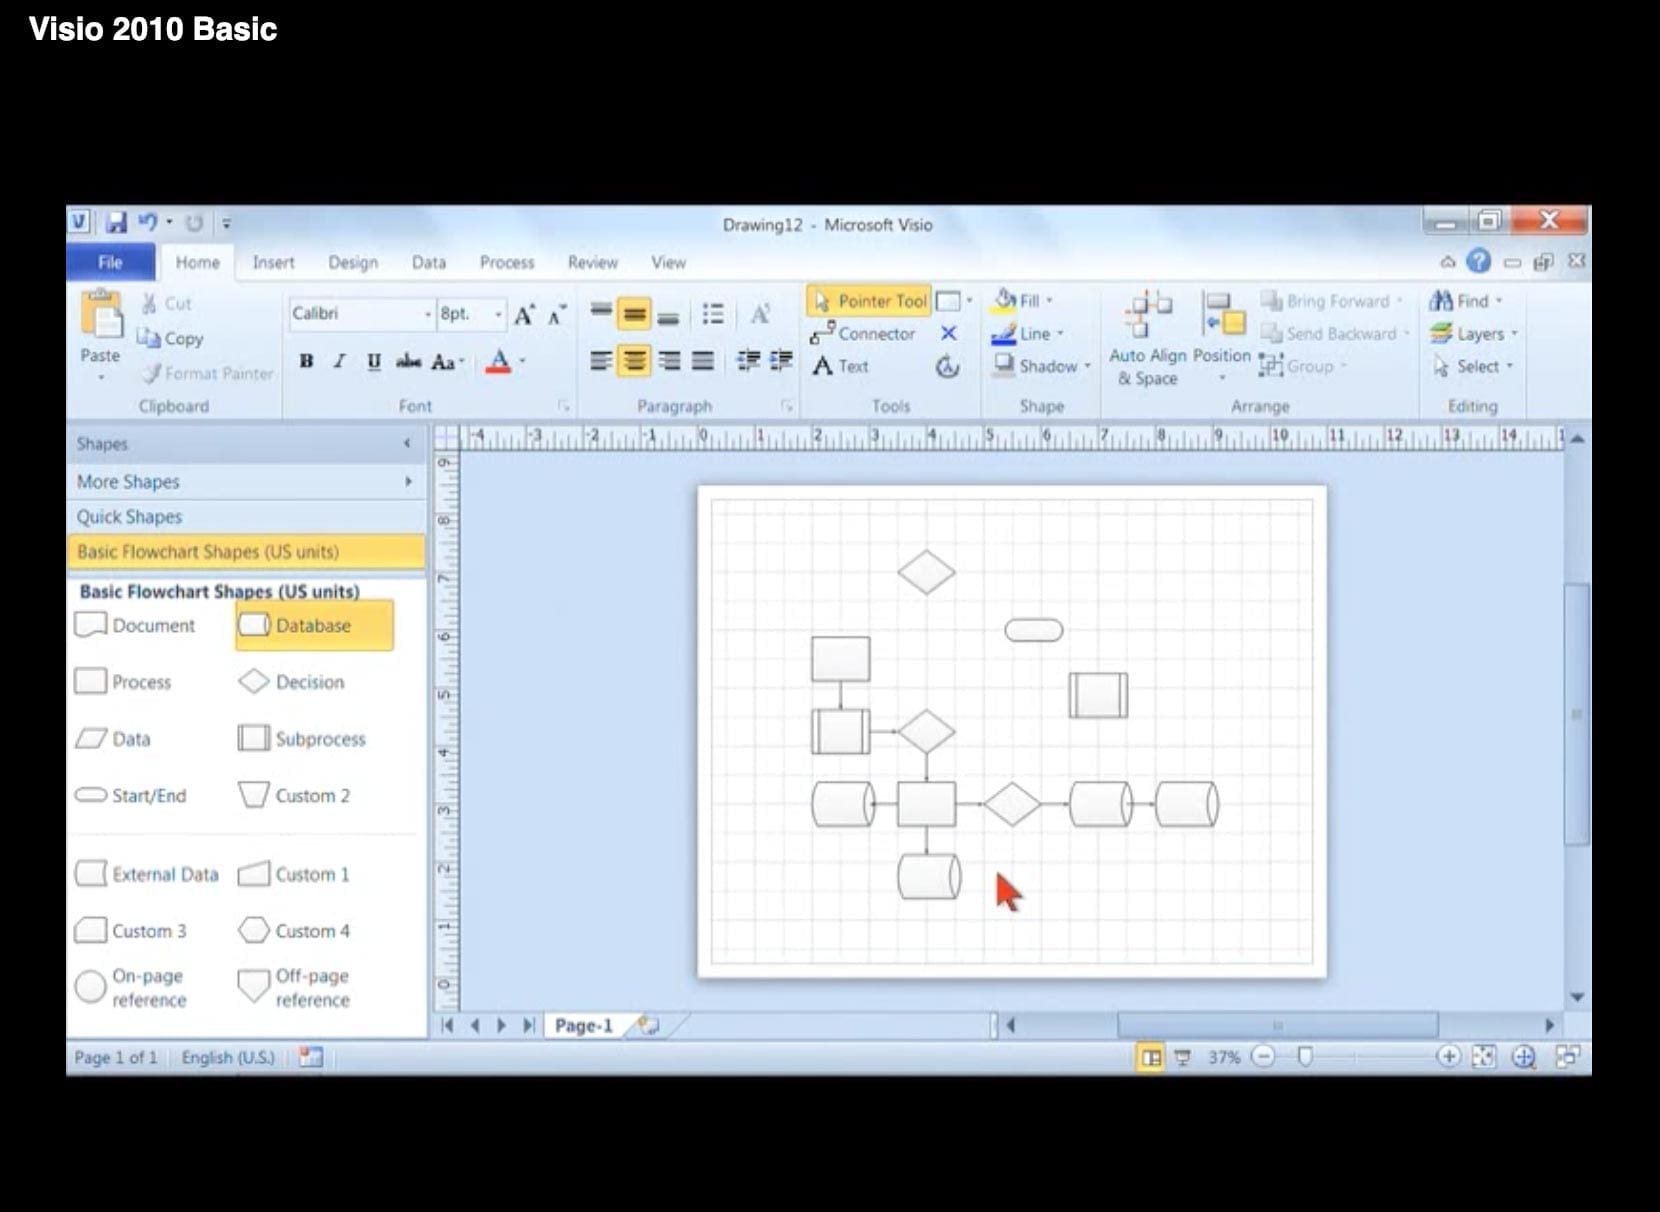This screenshot has width=1660, height=1212.
Task: Pick the Off-page reference shape
Action: pos(295,987)
